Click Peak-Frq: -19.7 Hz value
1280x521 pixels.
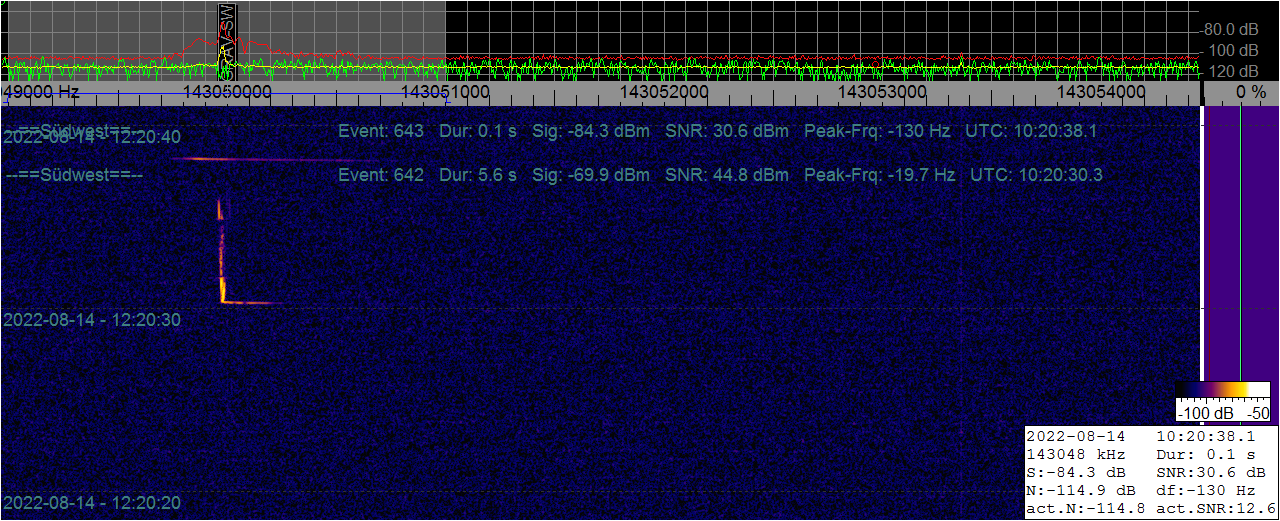point(880,175)
